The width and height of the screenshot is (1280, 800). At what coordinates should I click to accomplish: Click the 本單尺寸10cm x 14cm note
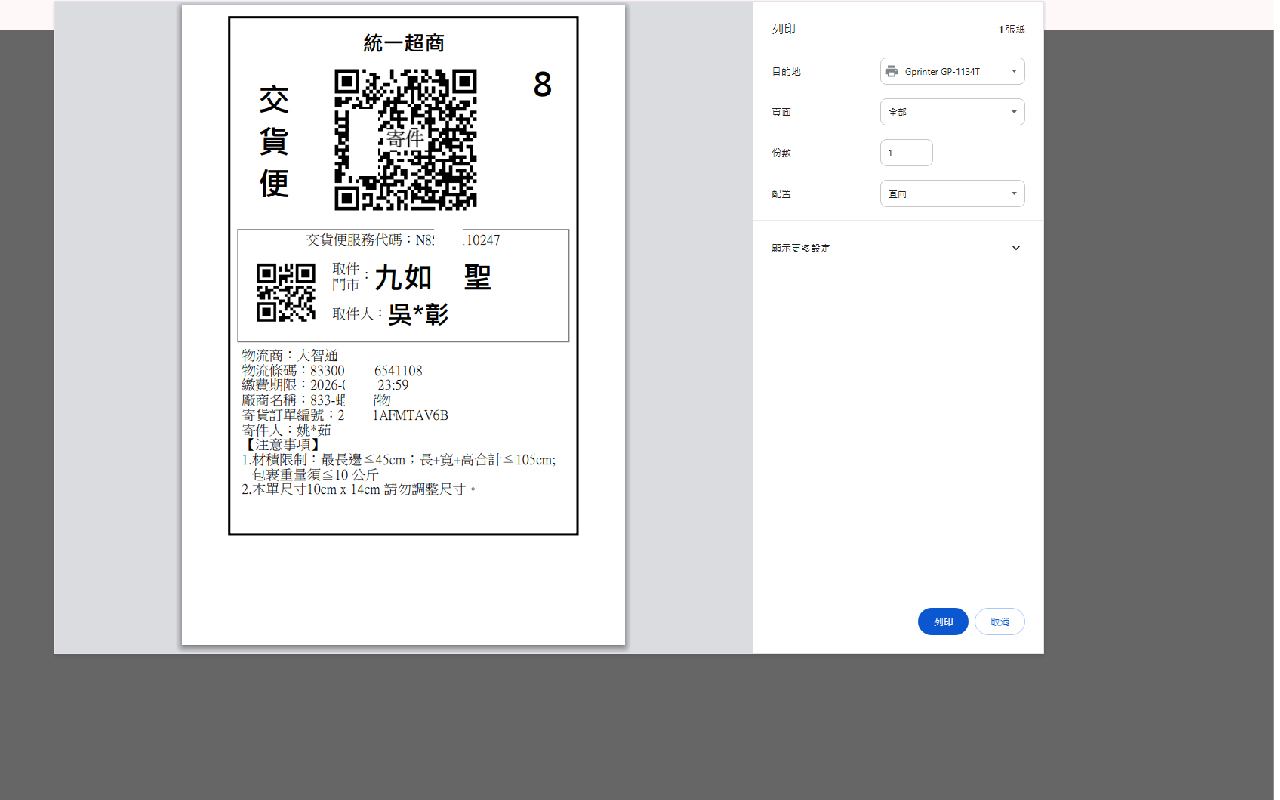pyautogui.click(x=359, y=490)
